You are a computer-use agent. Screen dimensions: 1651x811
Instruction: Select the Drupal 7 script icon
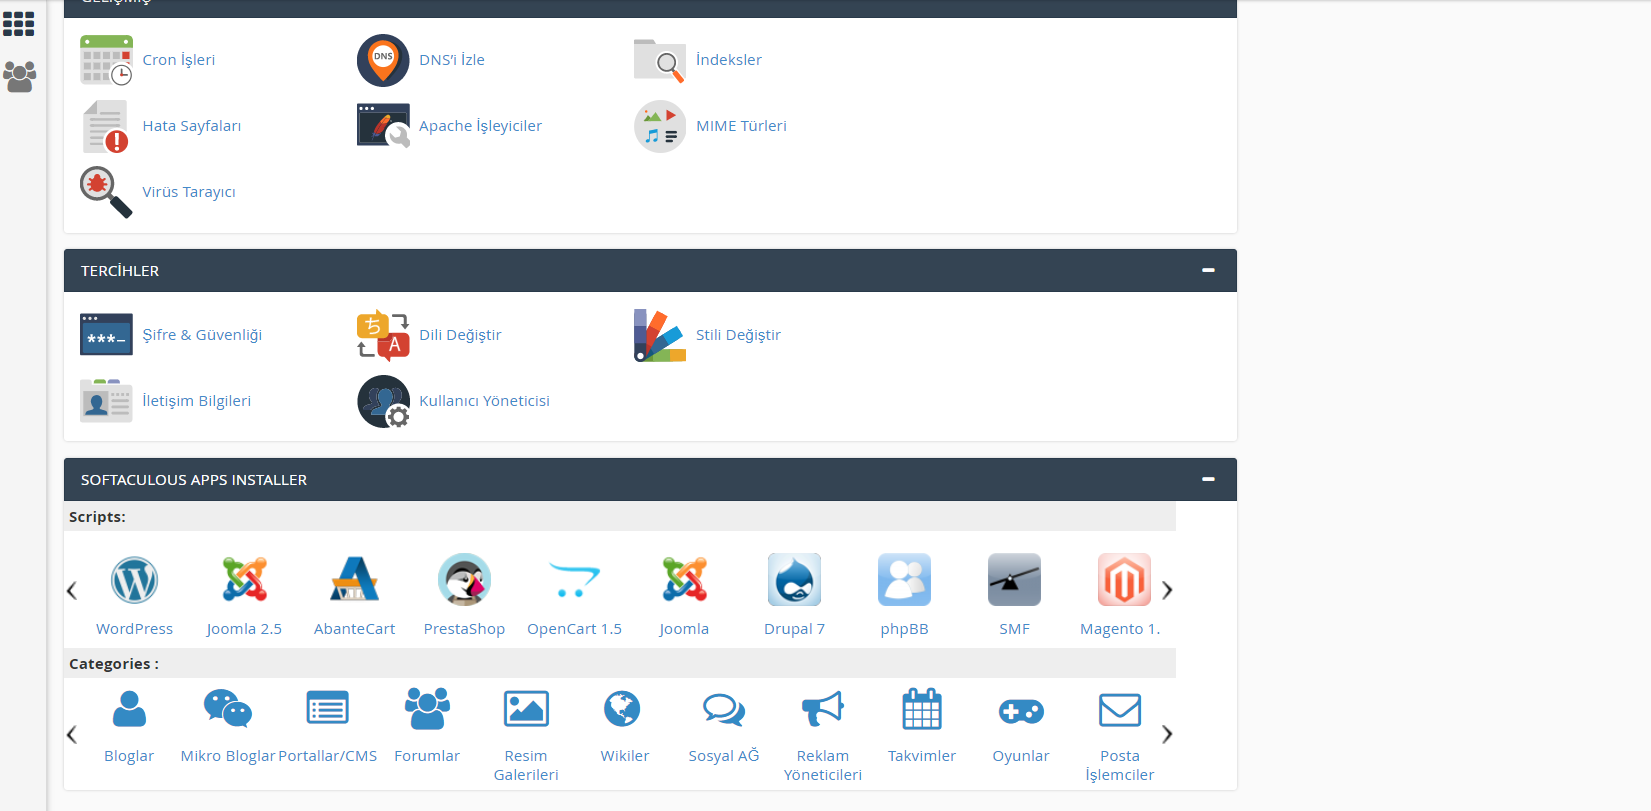click(x=794, y=580)
